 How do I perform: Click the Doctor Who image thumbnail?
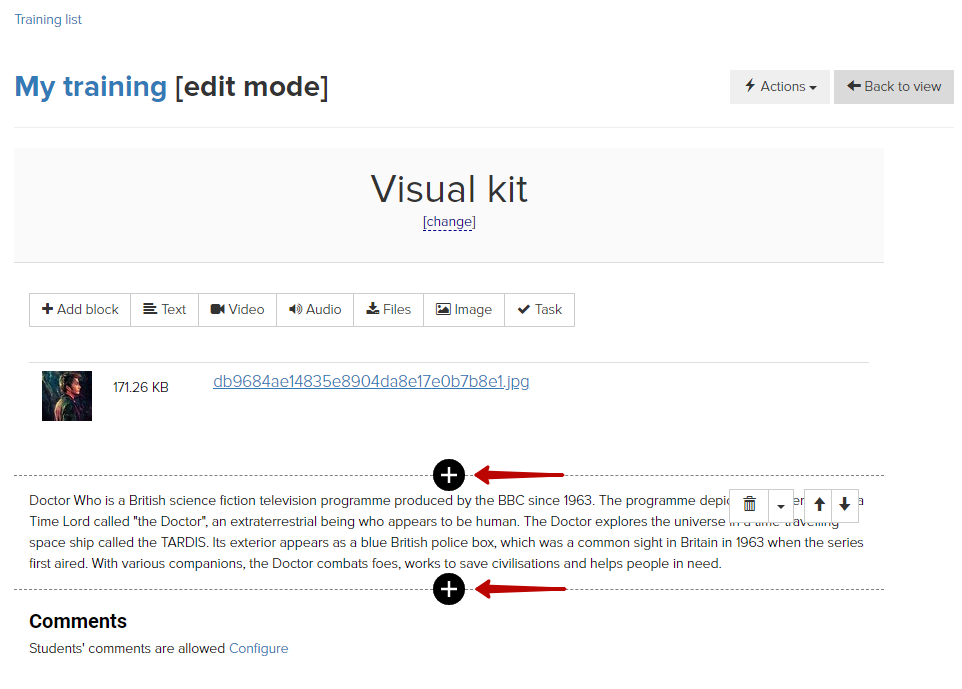67,396
